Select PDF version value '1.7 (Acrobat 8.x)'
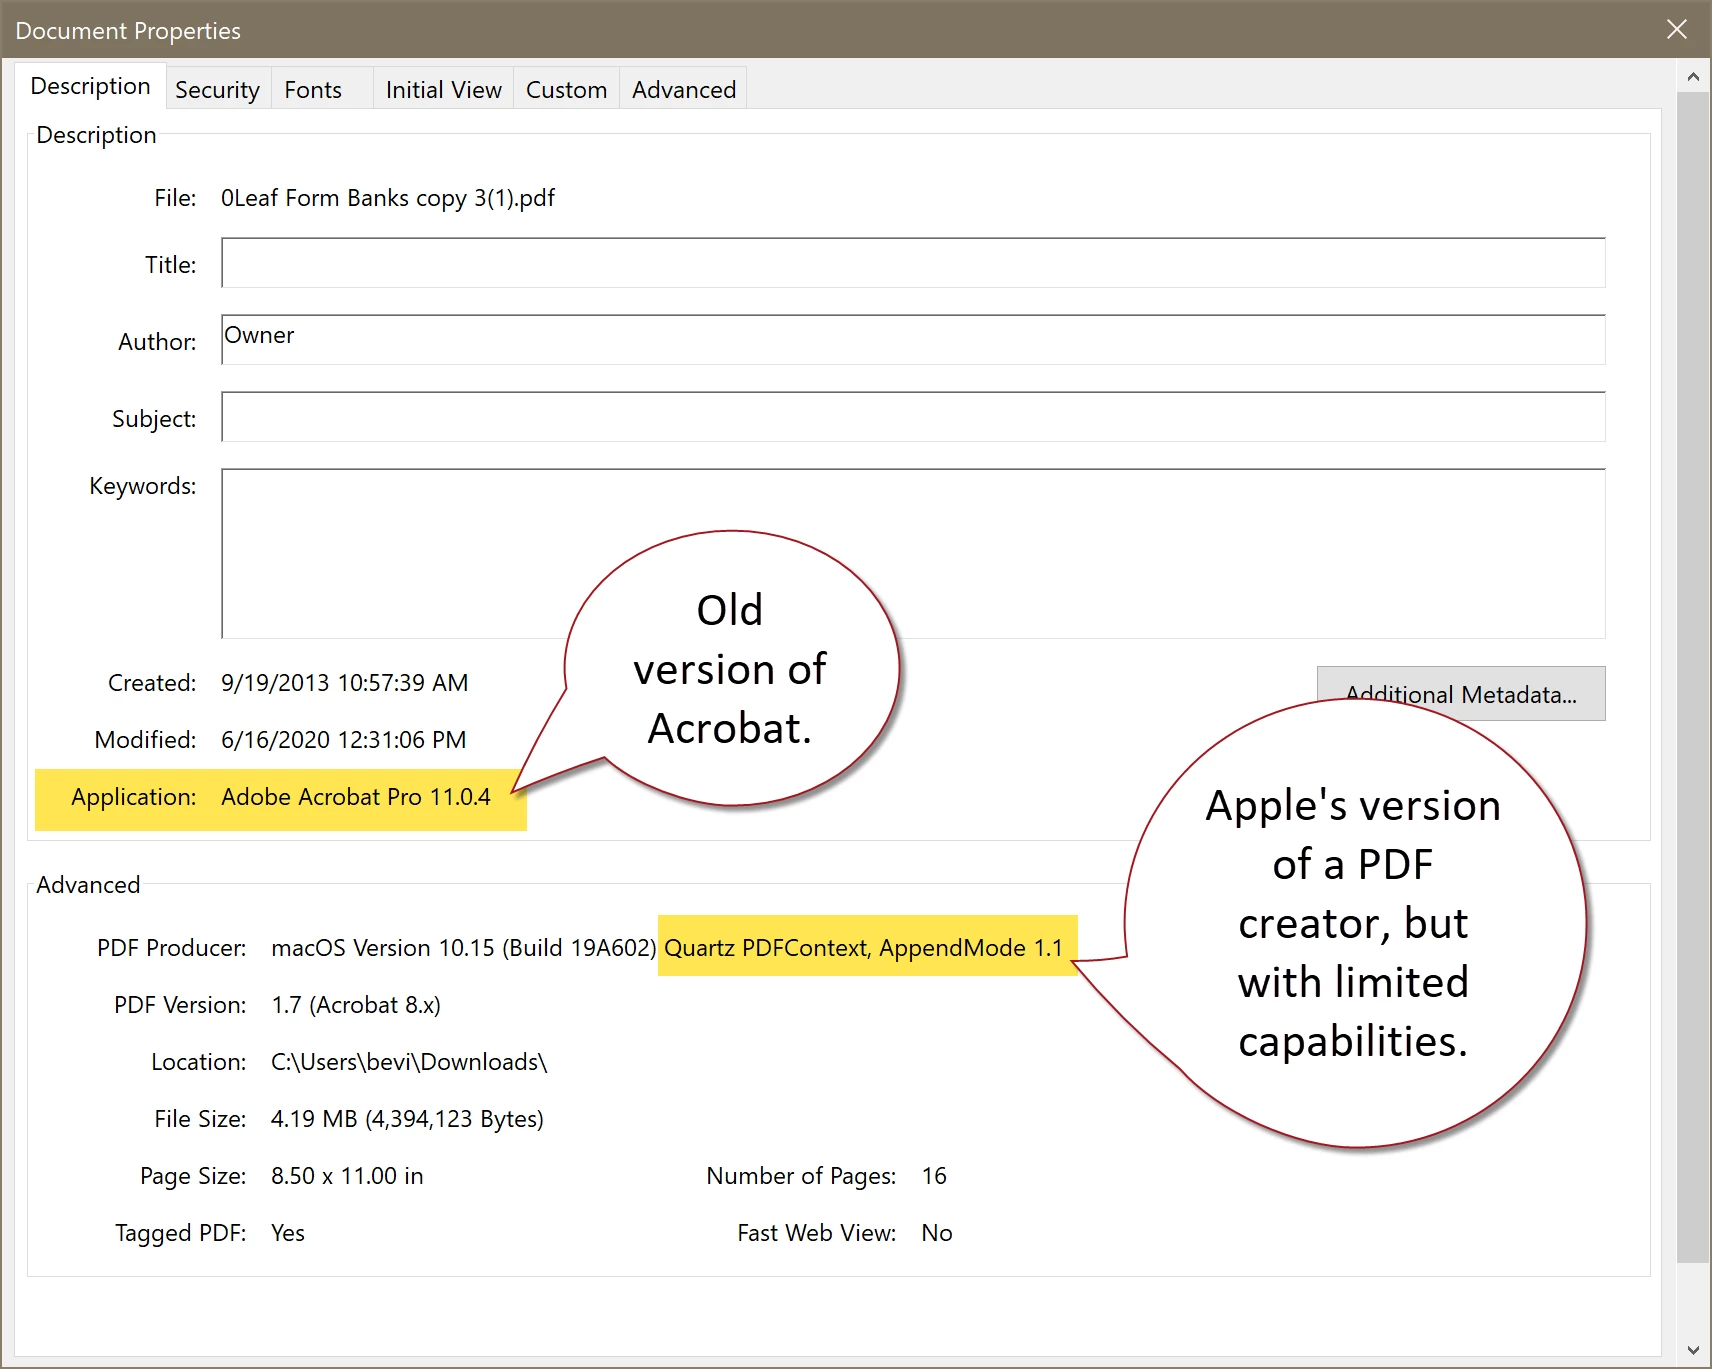The image size is (1712, 1369). 356,1005
